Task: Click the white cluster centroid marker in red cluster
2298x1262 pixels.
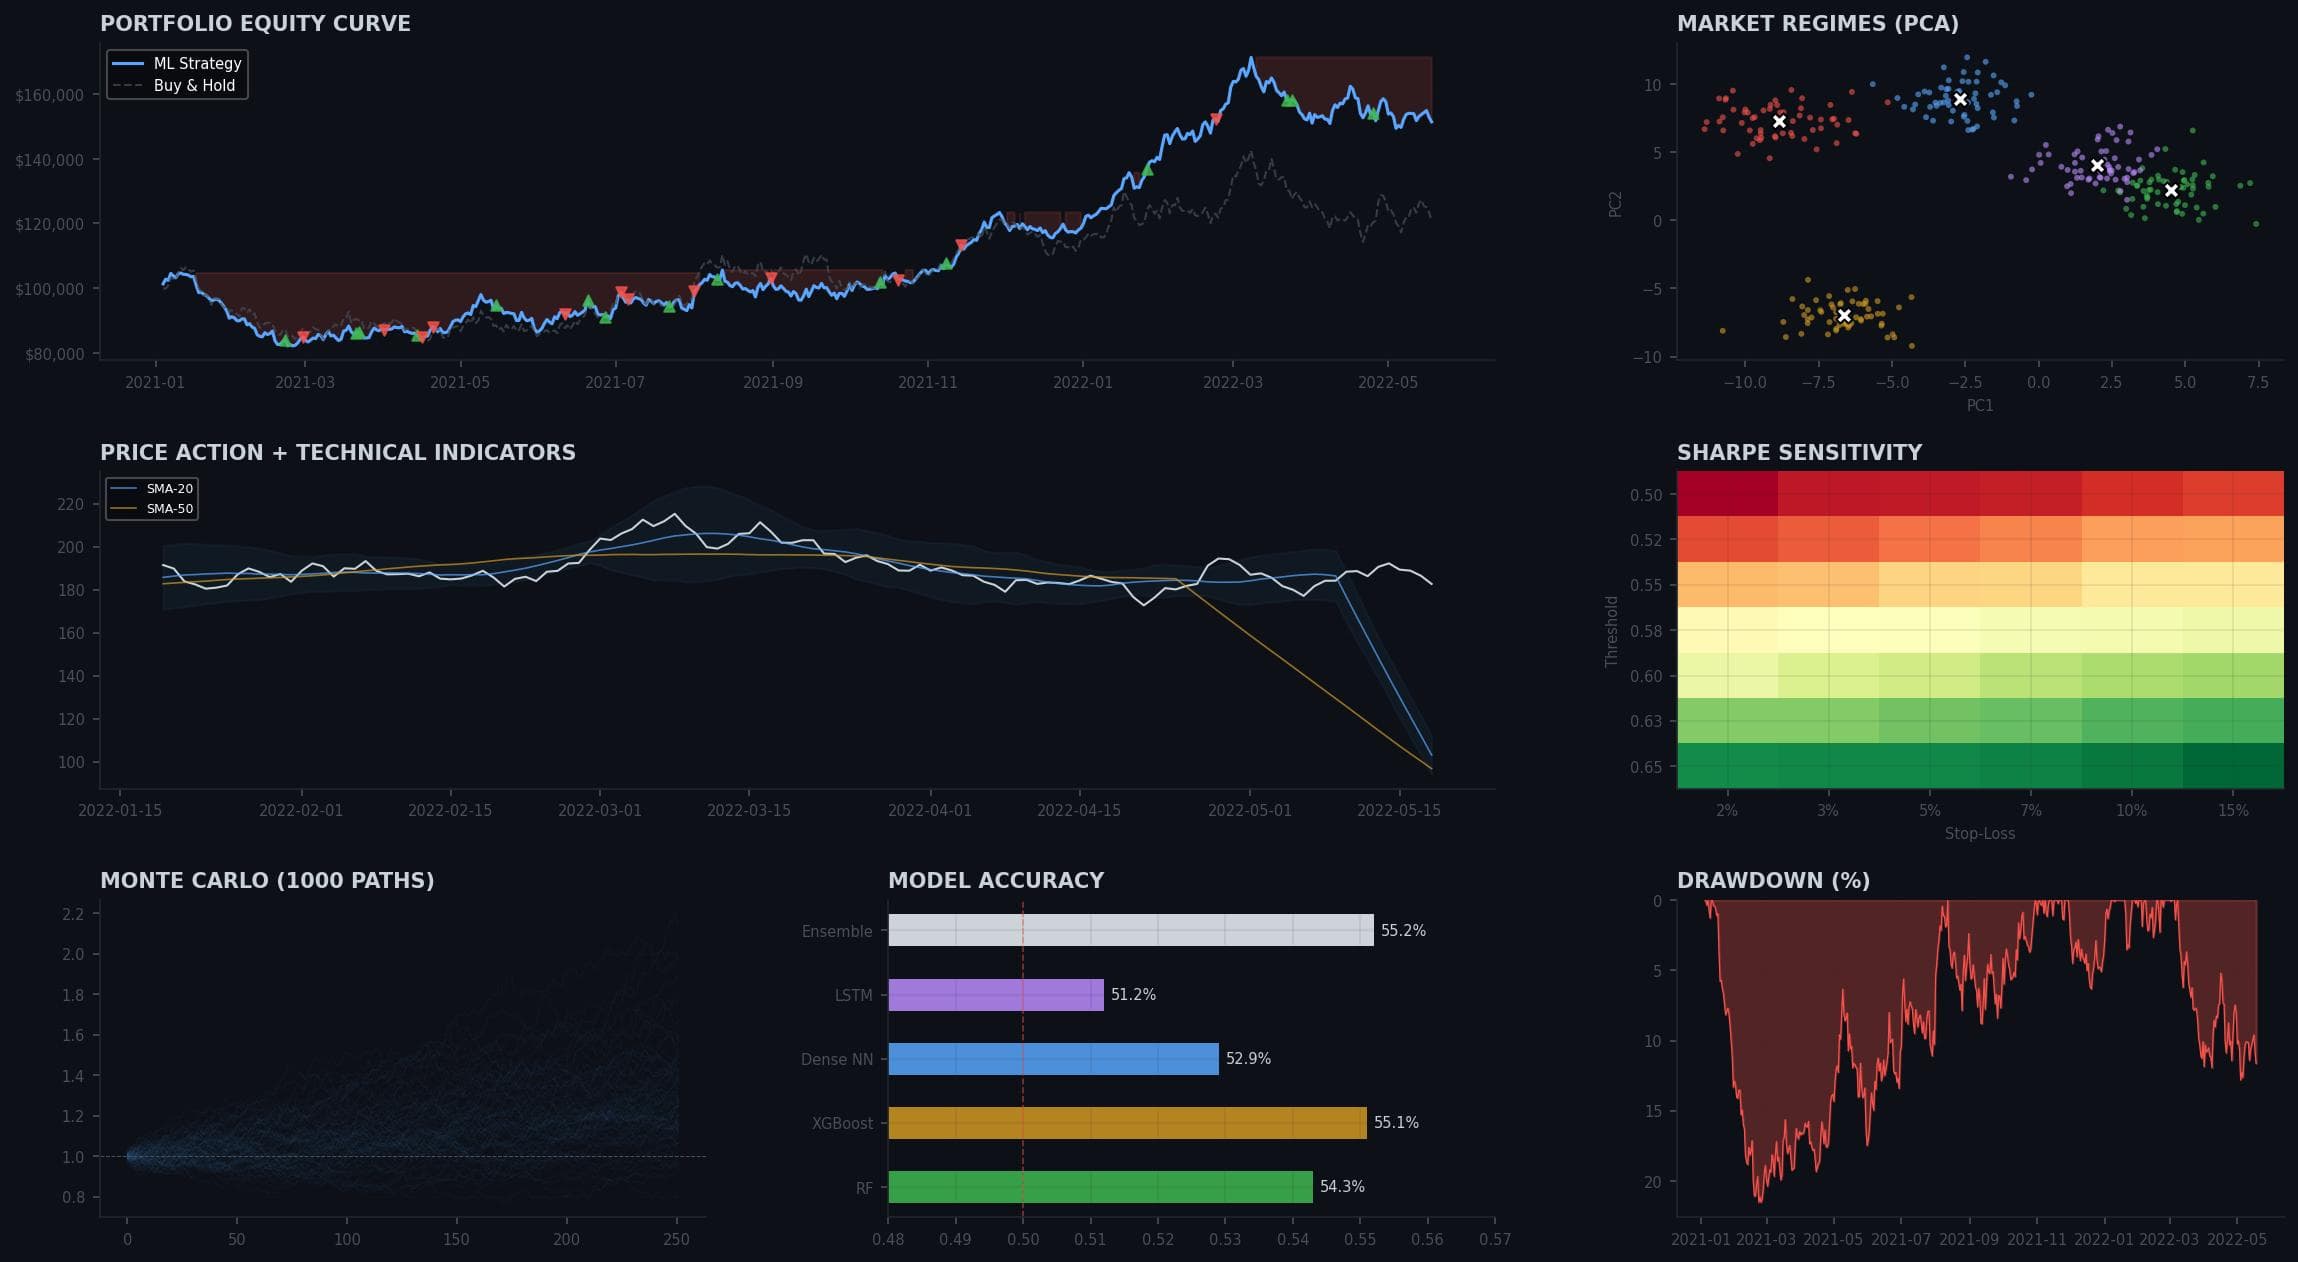Action: 1780,121
